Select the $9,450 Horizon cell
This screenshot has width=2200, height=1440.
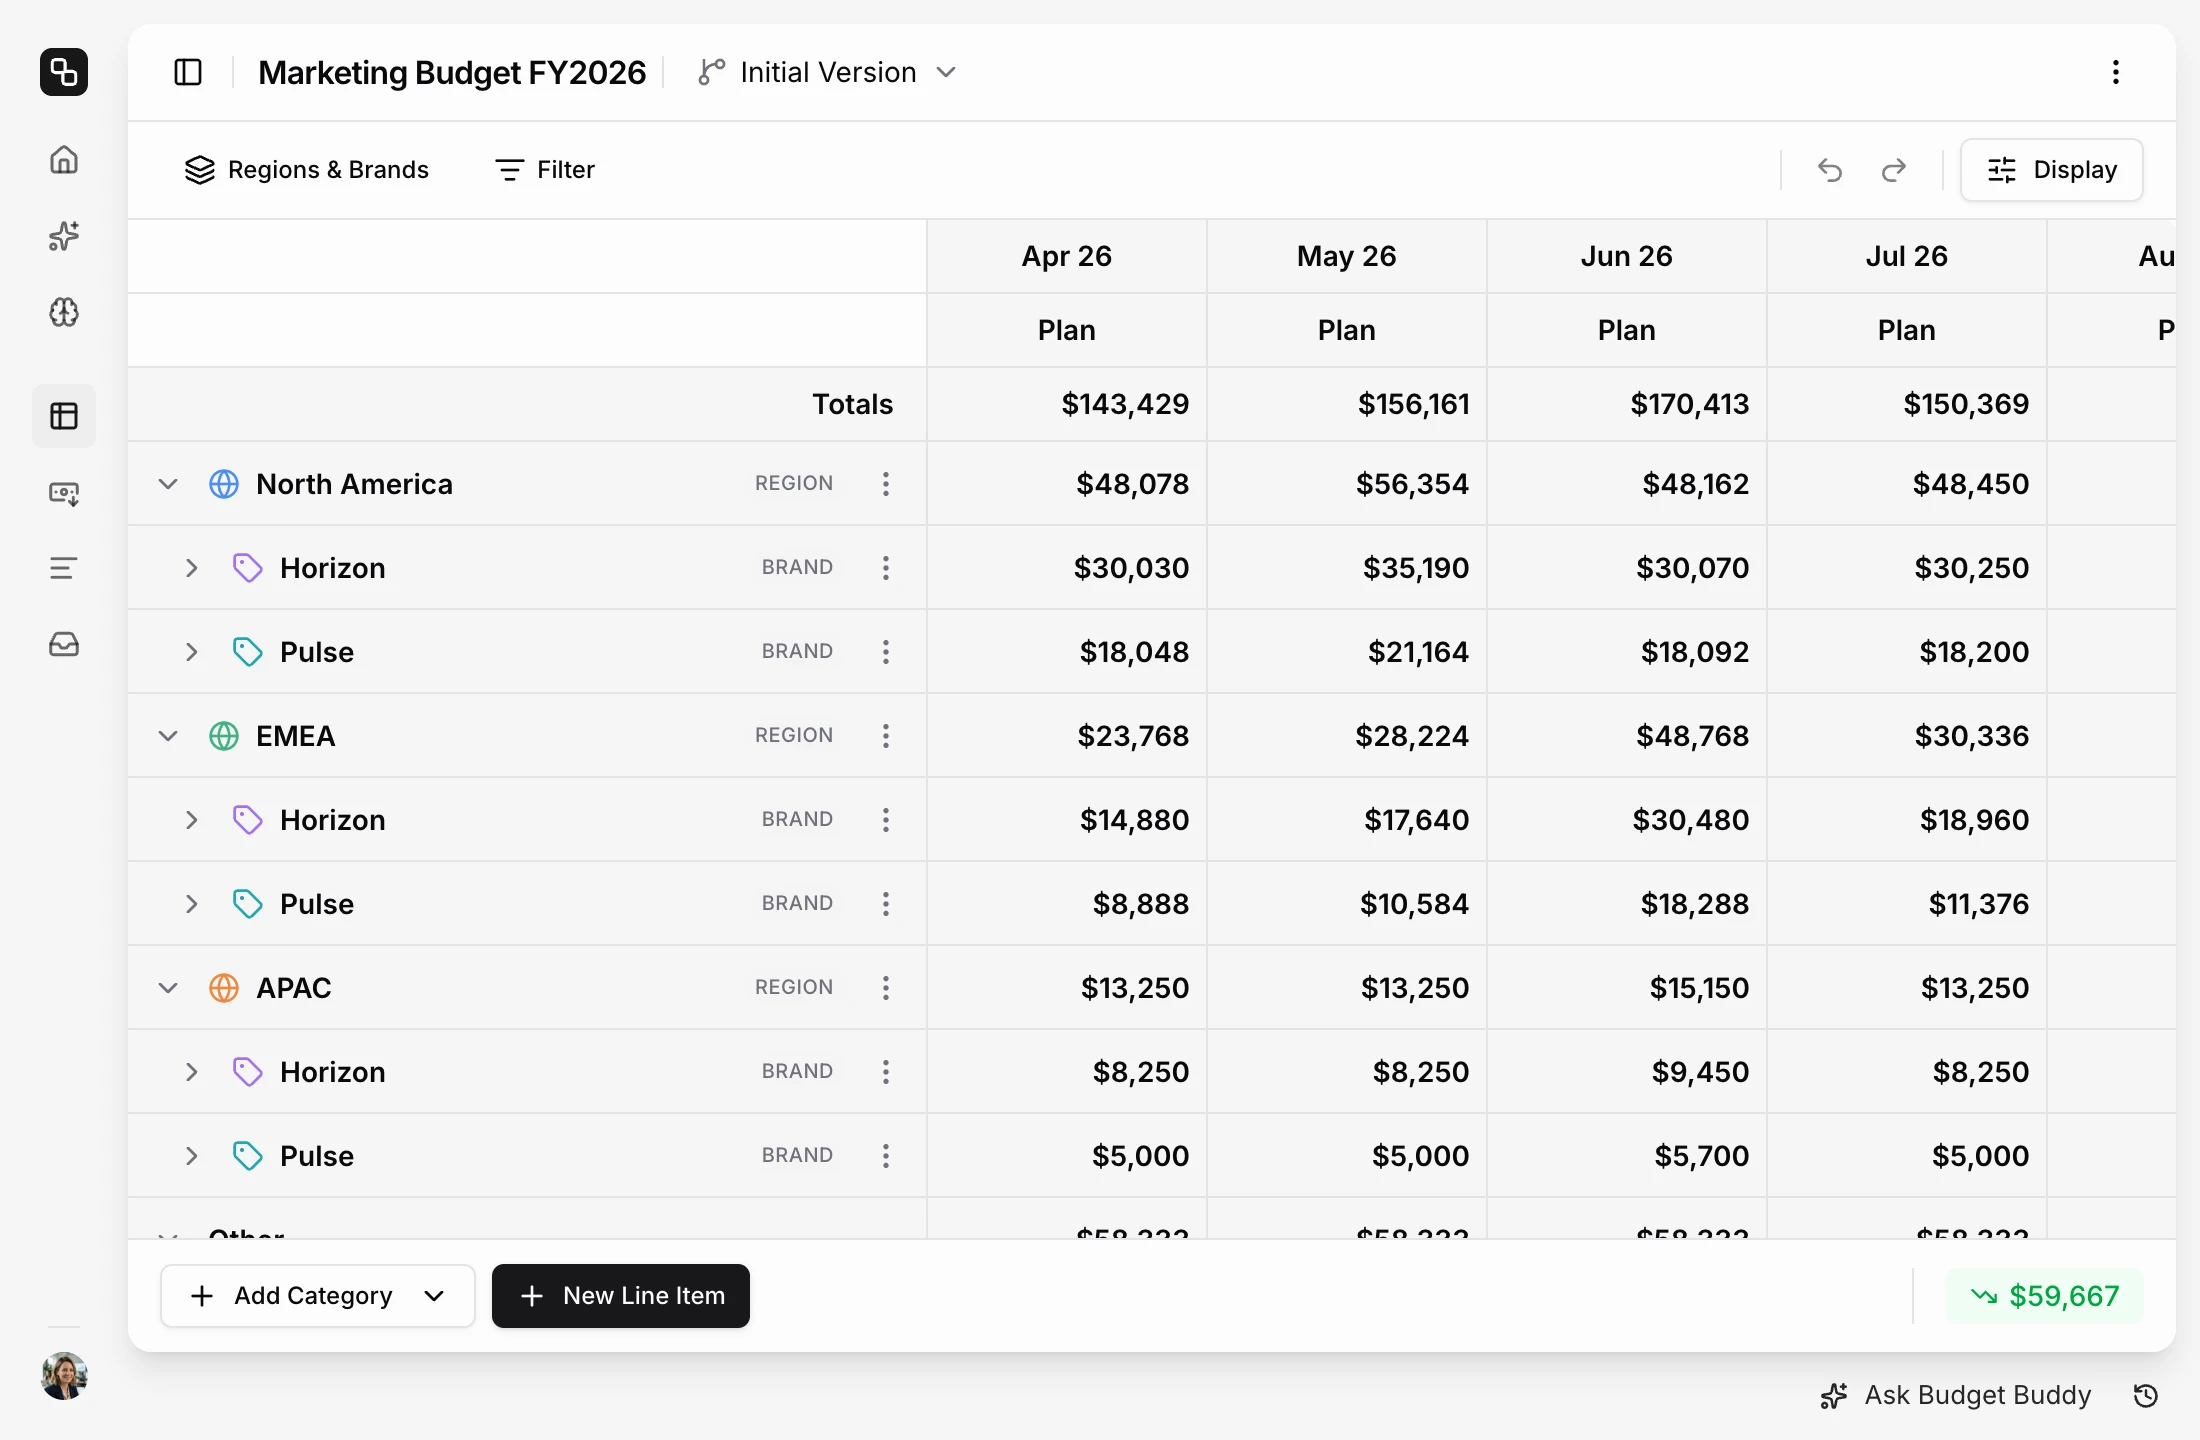pyautogui.click(x=1627, y=1072)
